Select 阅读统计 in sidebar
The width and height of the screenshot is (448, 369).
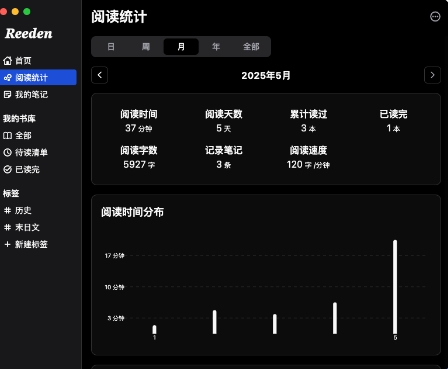(x=38, y=77)
